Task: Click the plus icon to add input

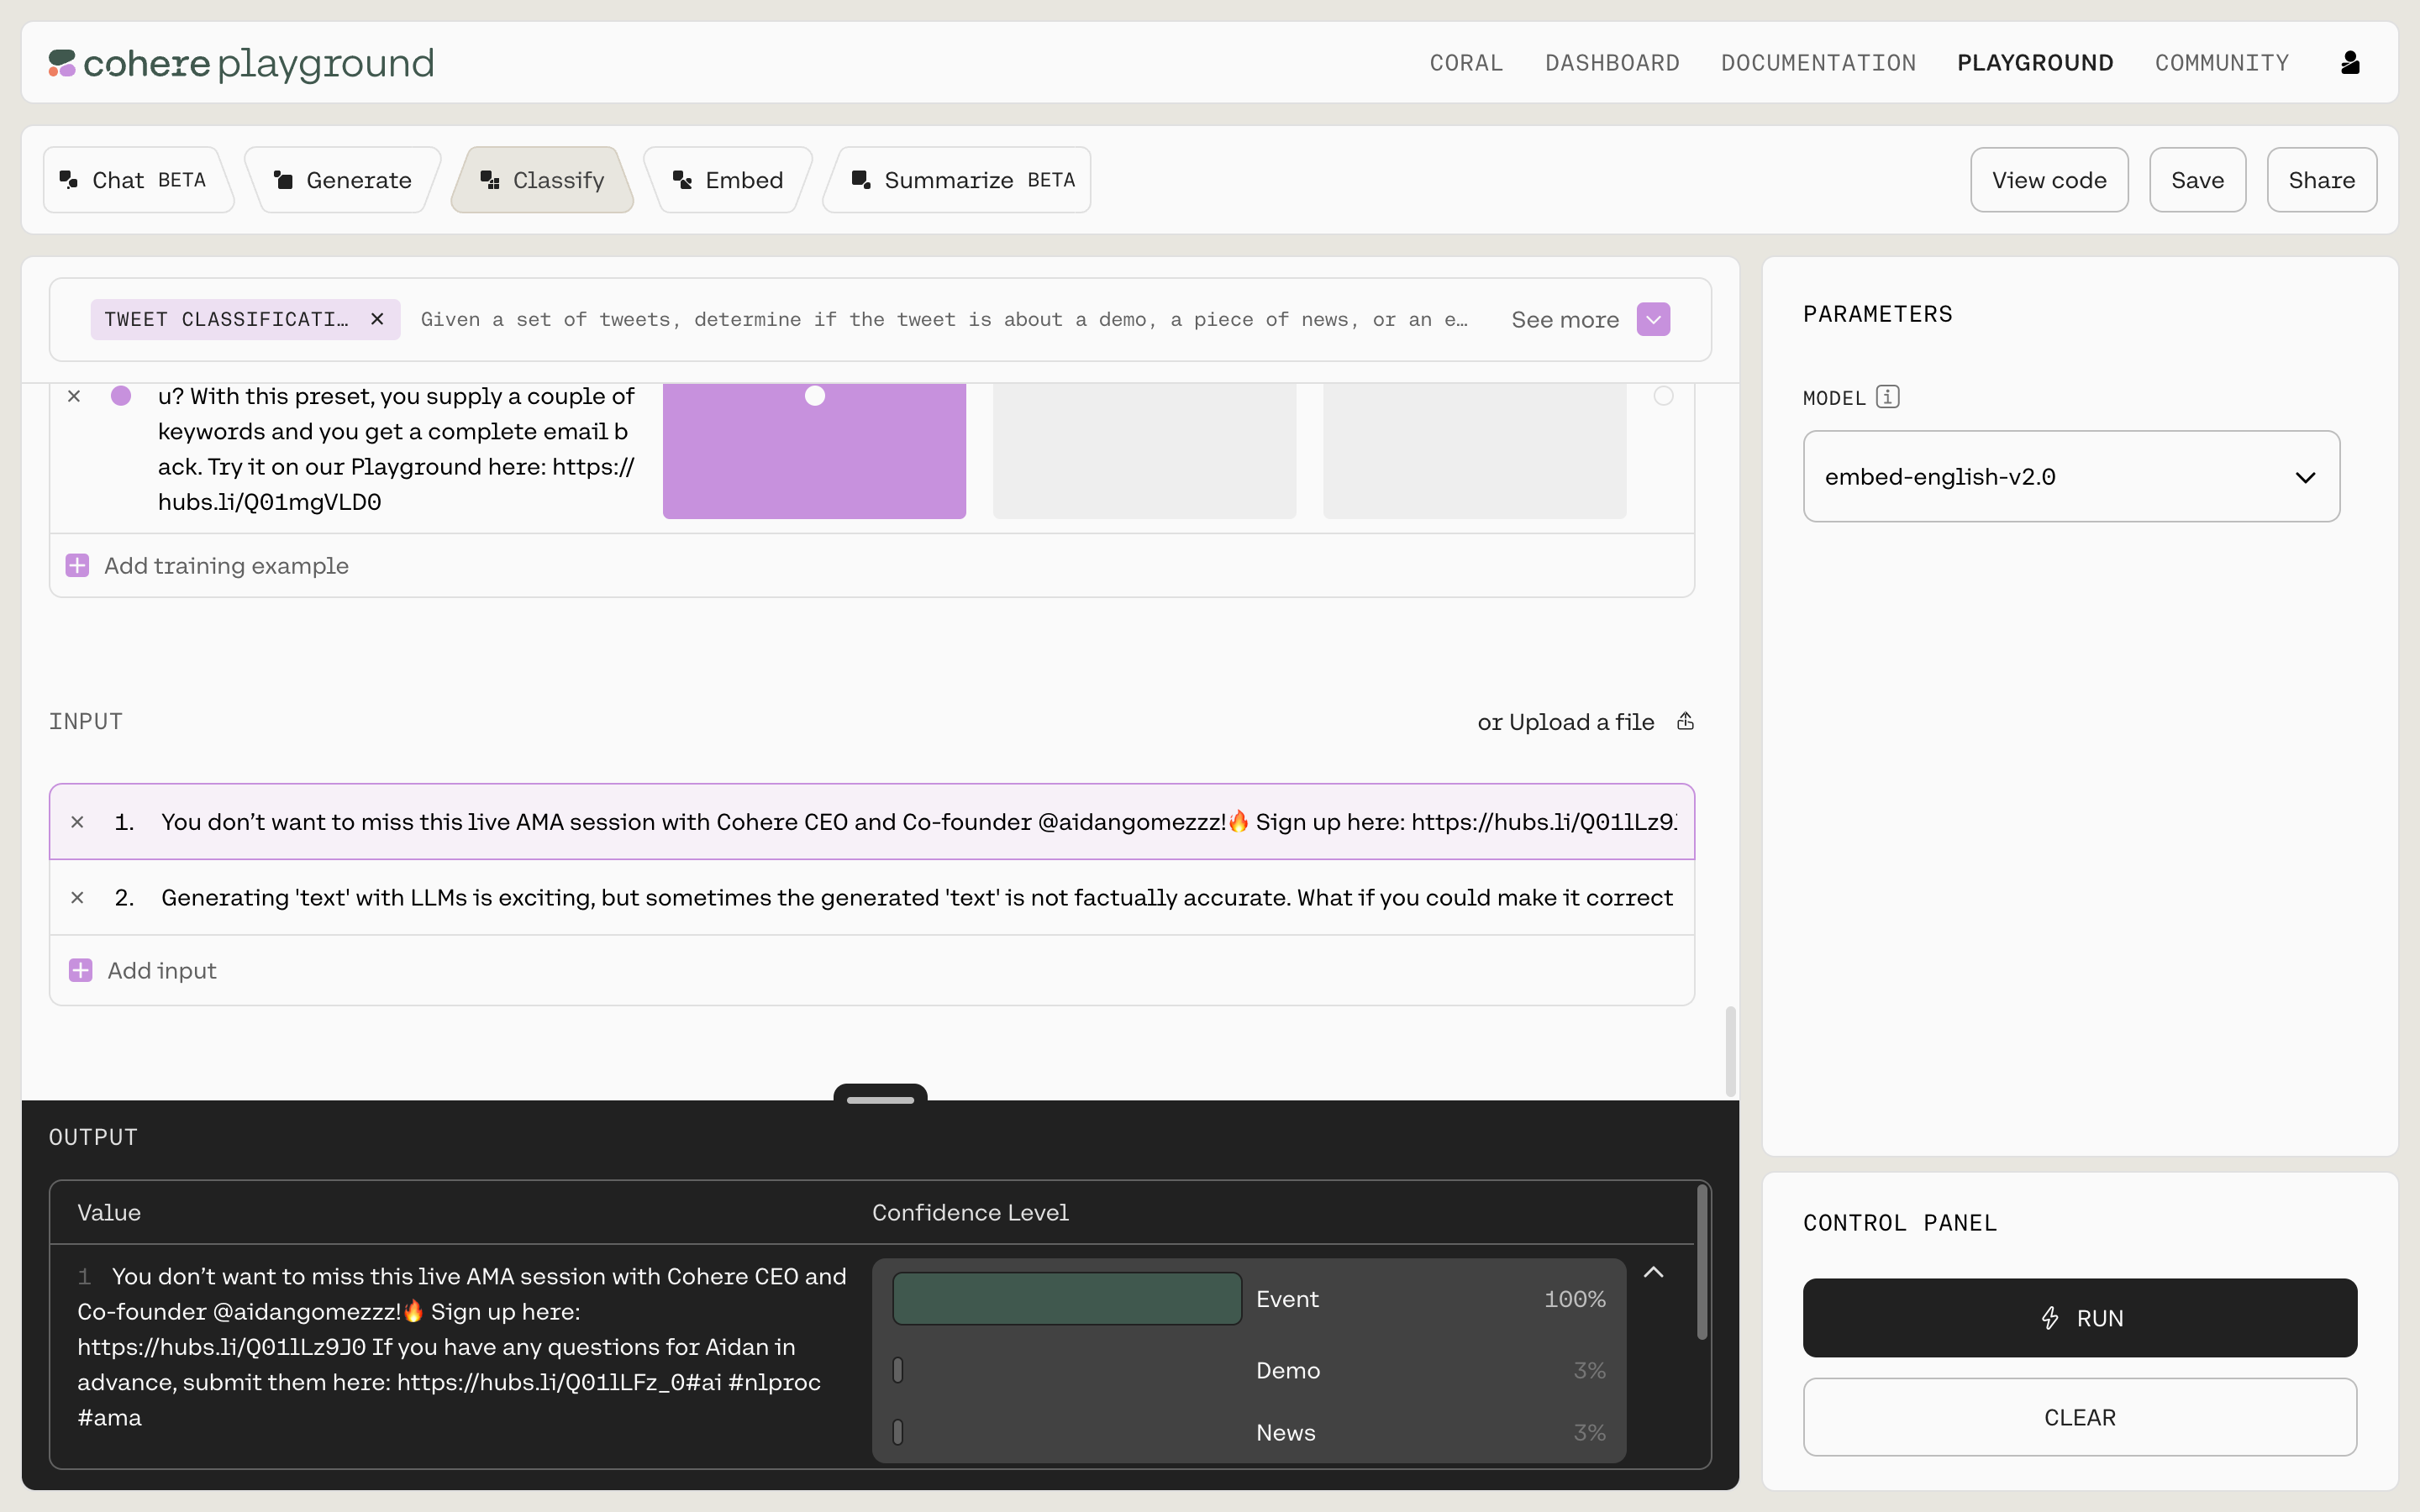Action: coord(81,970)
